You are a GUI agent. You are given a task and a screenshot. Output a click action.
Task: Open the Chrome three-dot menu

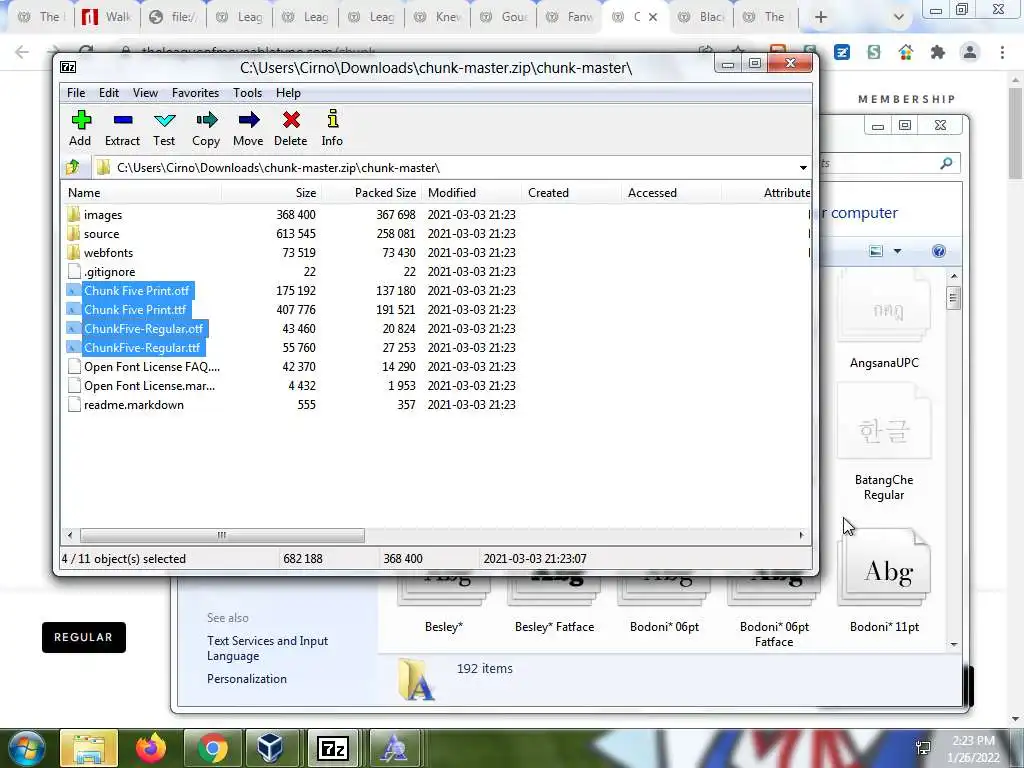tap(1002, 52)
